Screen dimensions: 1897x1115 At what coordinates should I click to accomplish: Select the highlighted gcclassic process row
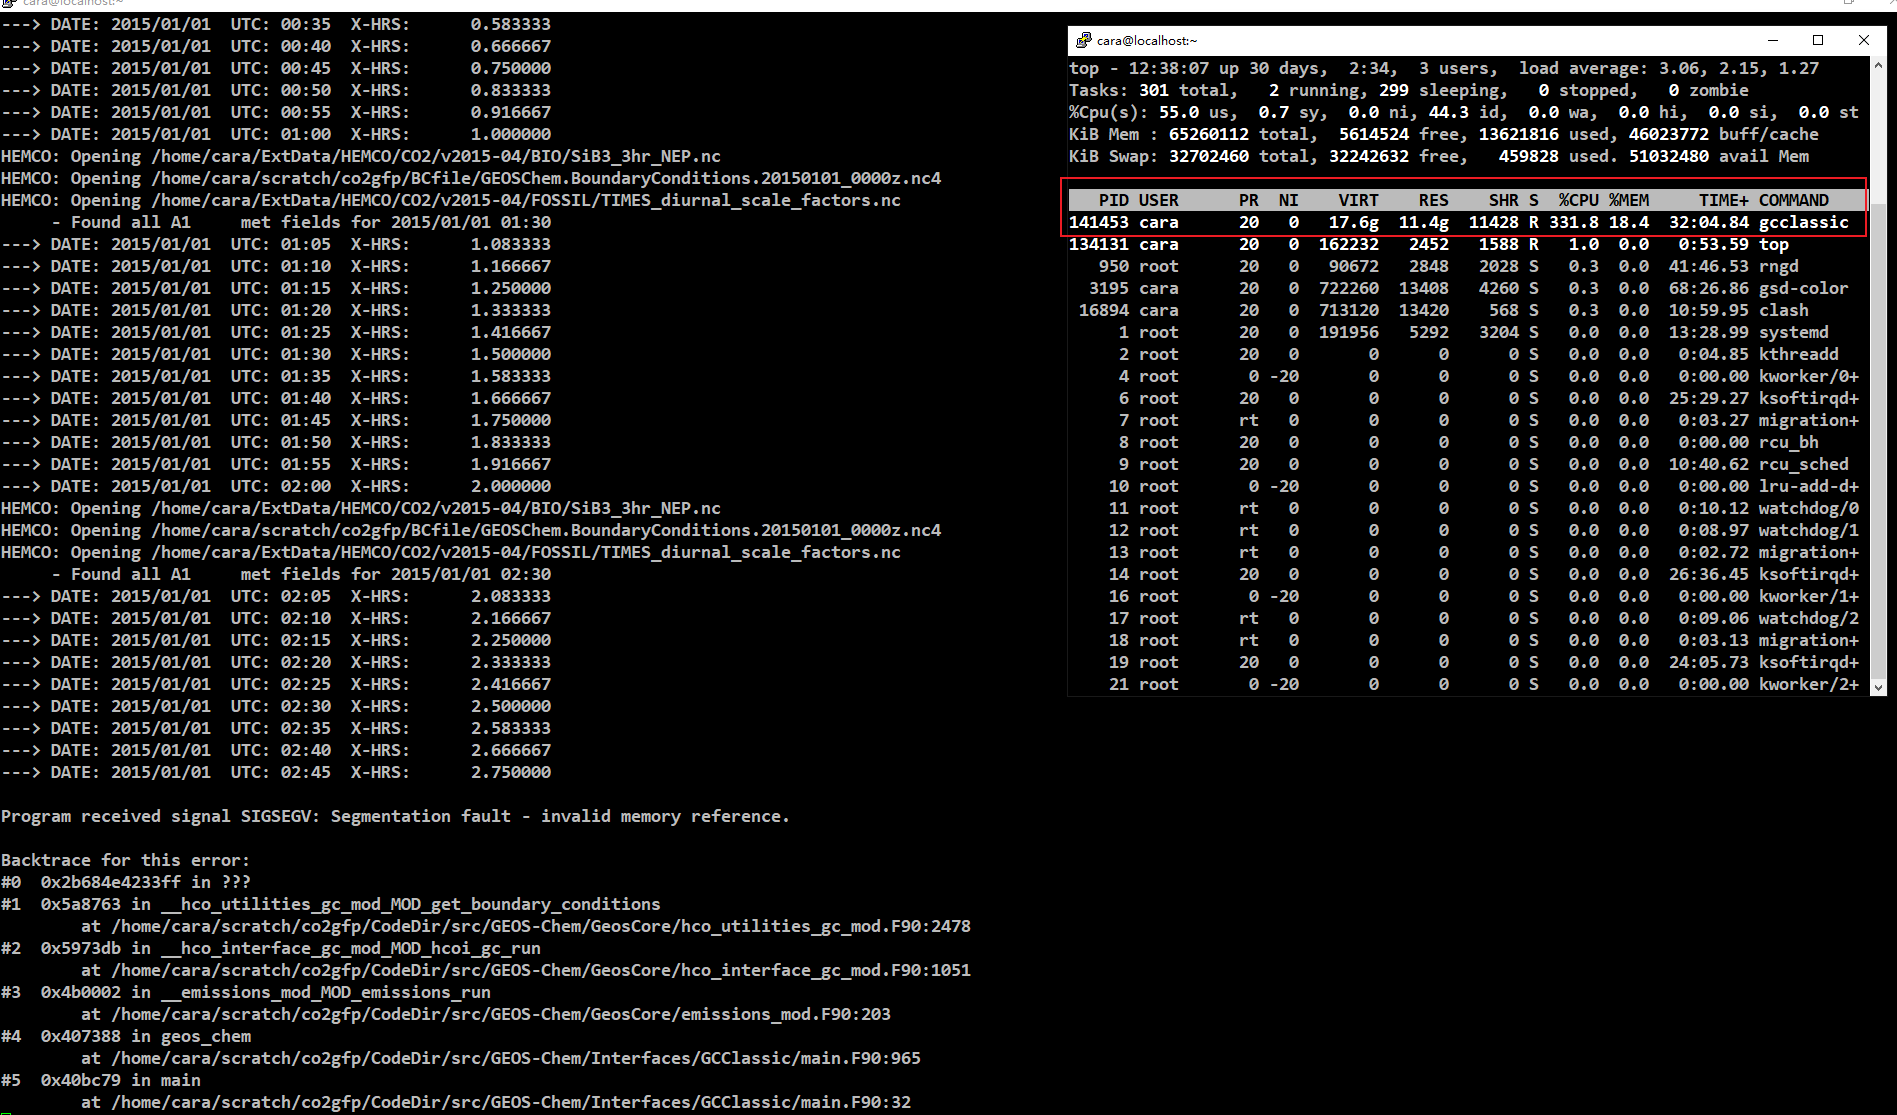[x=1400, y=222]
